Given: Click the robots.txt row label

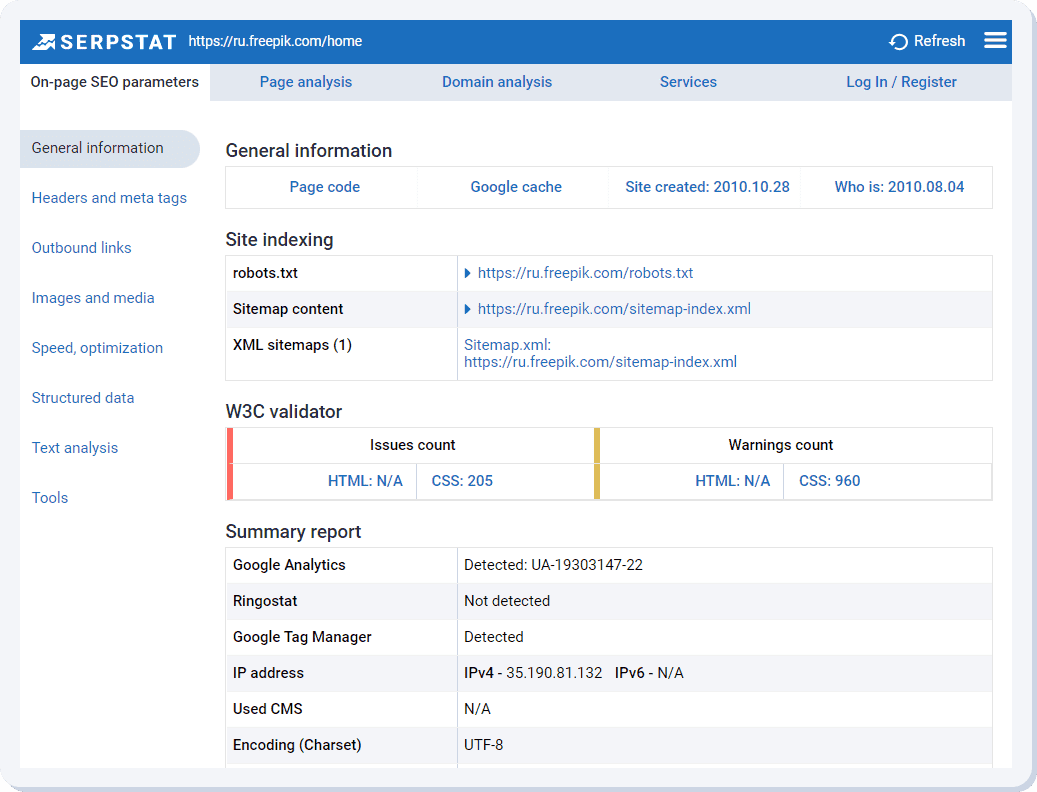Looking at the screenshot, I should click(x=265, y=273).
